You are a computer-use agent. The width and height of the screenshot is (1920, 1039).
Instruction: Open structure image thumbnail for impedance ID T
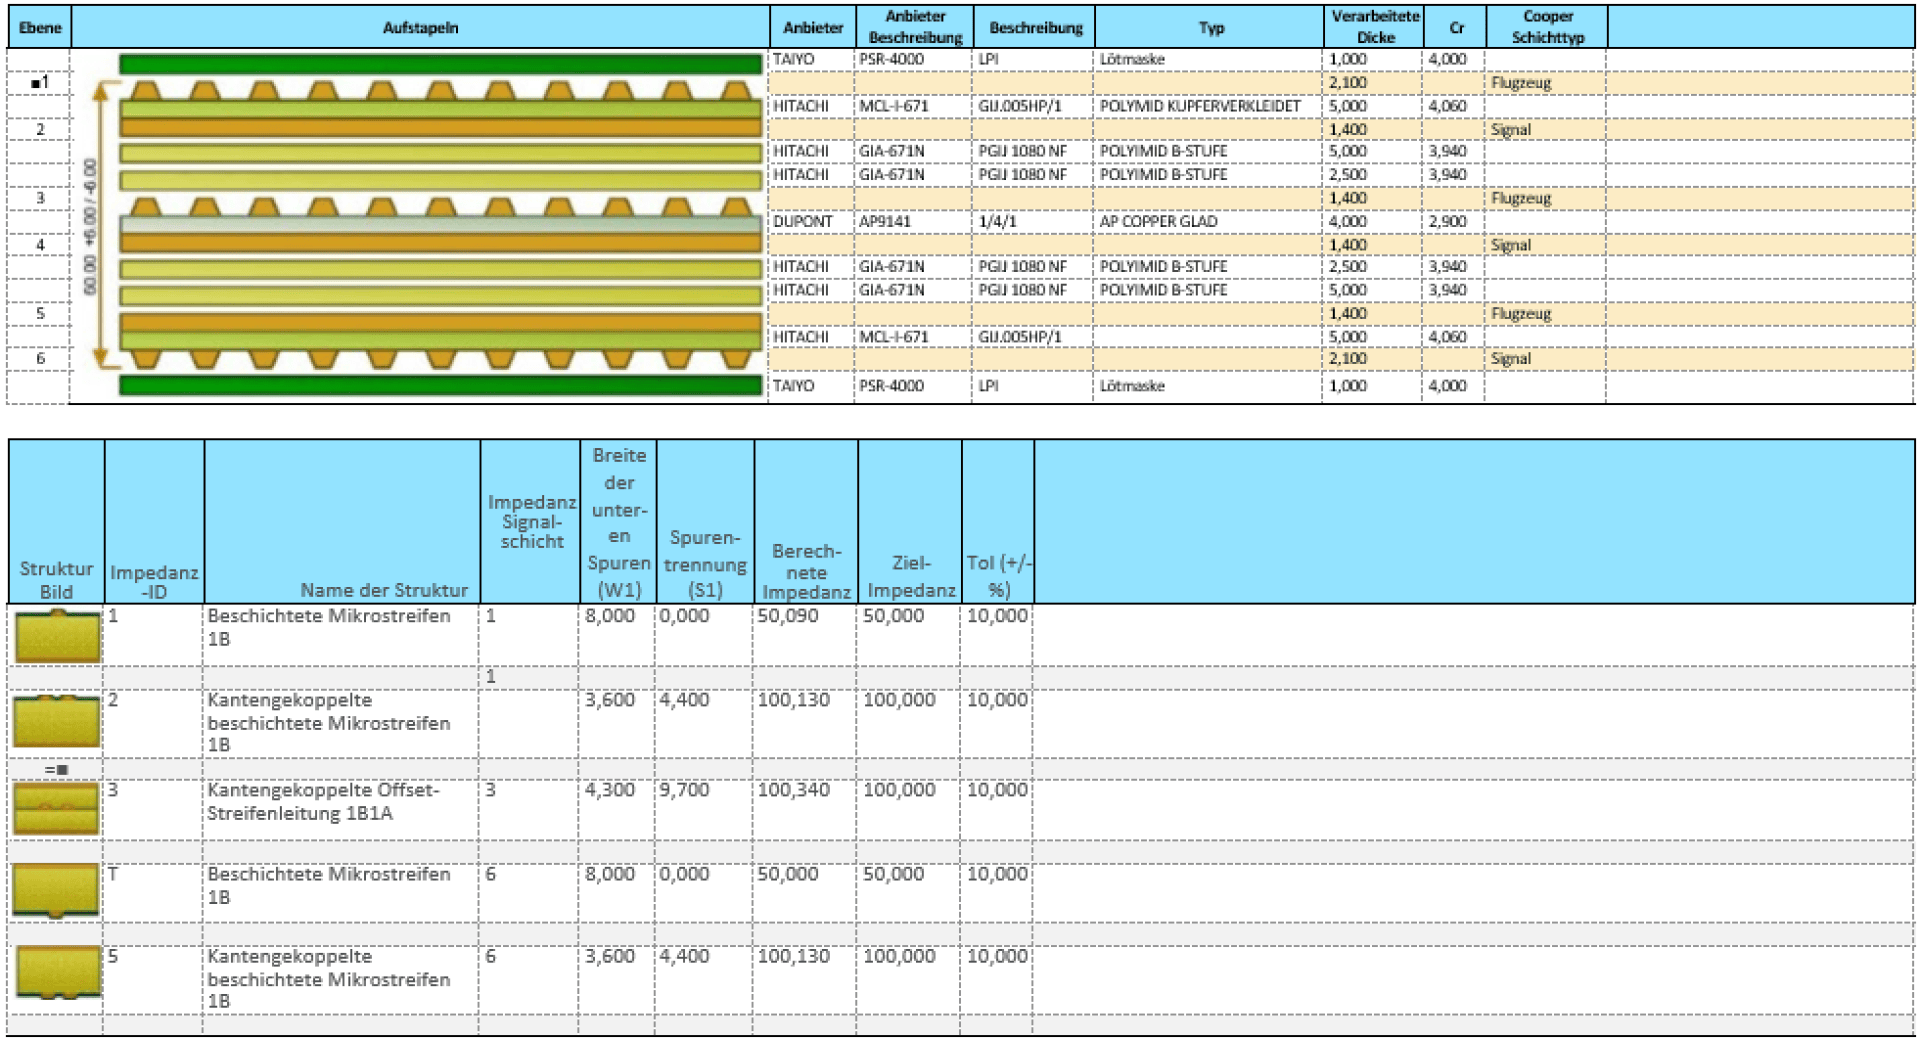pos(55,890)
